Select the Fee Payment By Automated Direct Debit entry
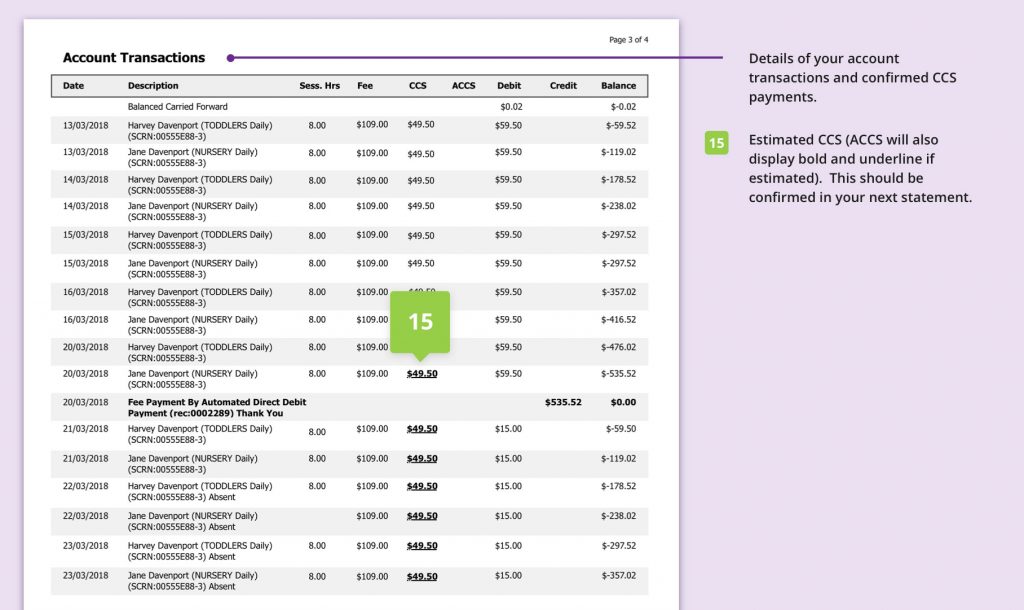 pyautogui.click(x=217, y=407)
